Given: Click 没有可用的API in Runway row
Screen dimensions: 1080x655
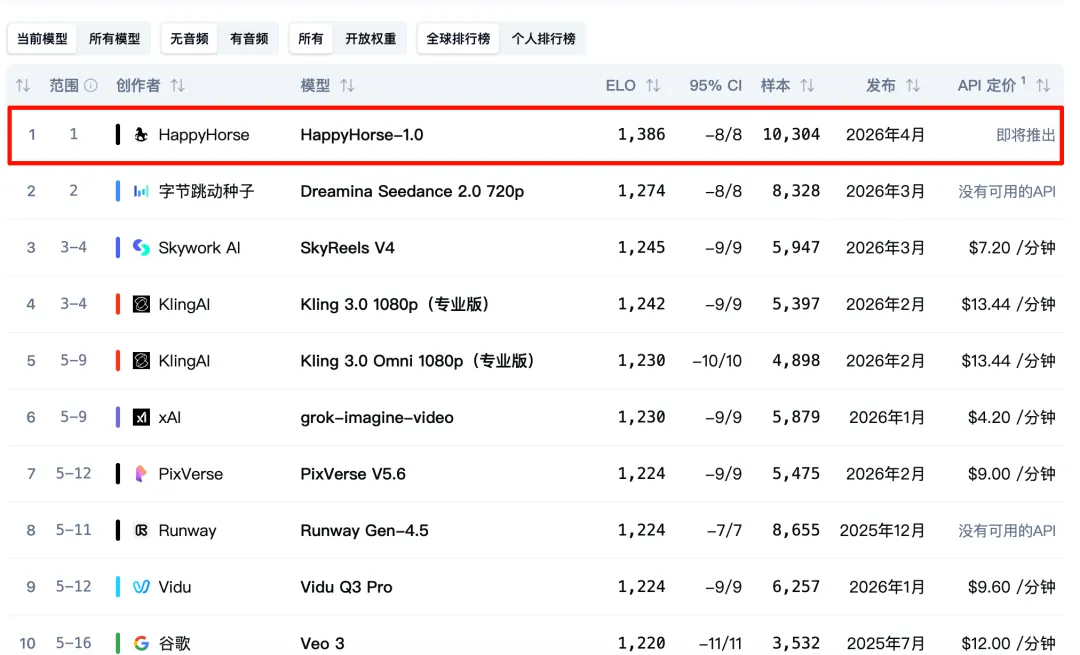Looking at the screenshot, I should point(1006,530).
